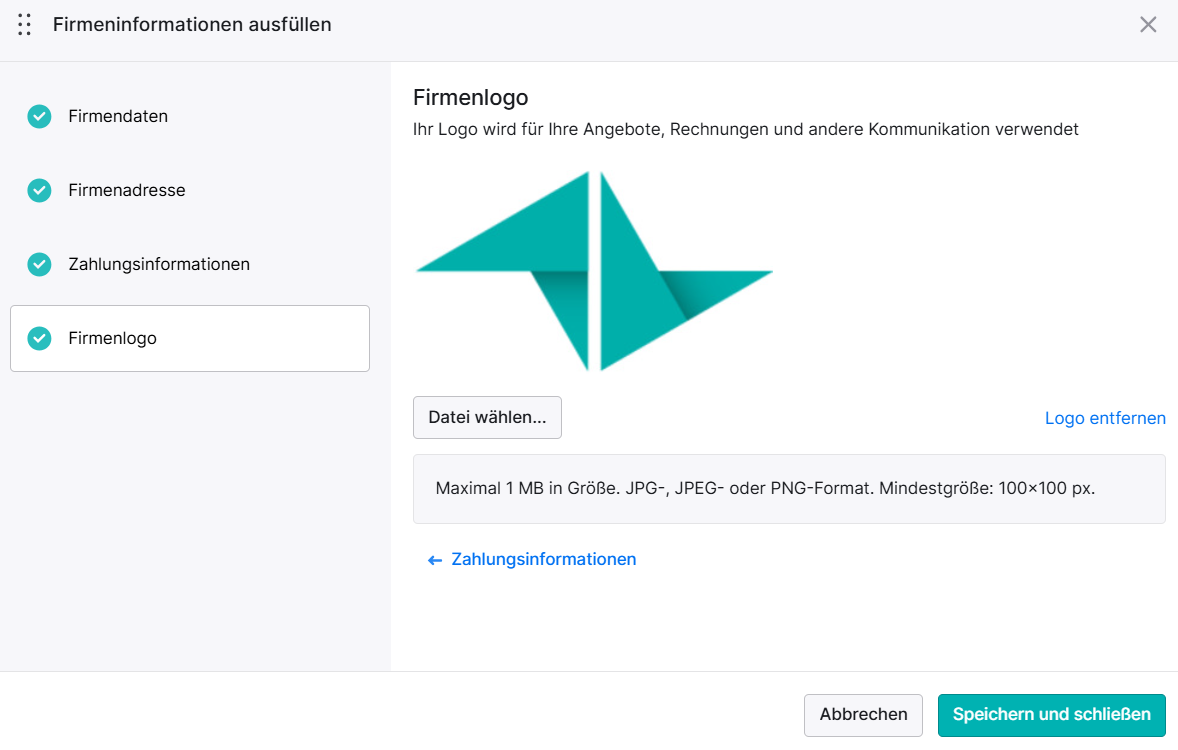Click the teal origami bird logo preview
This screenshot has height=750, width=1178.
click(x=594, y=271)
